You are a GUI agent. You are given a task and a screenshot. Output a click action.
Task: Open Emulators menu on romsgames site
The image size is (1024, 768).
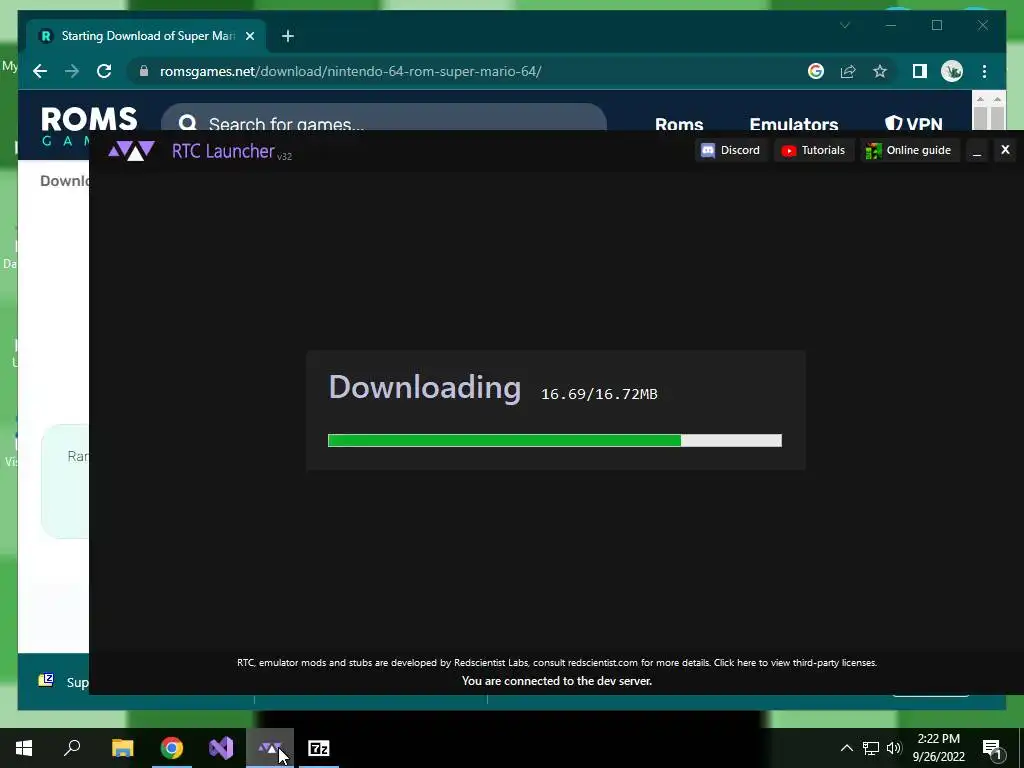793,123
